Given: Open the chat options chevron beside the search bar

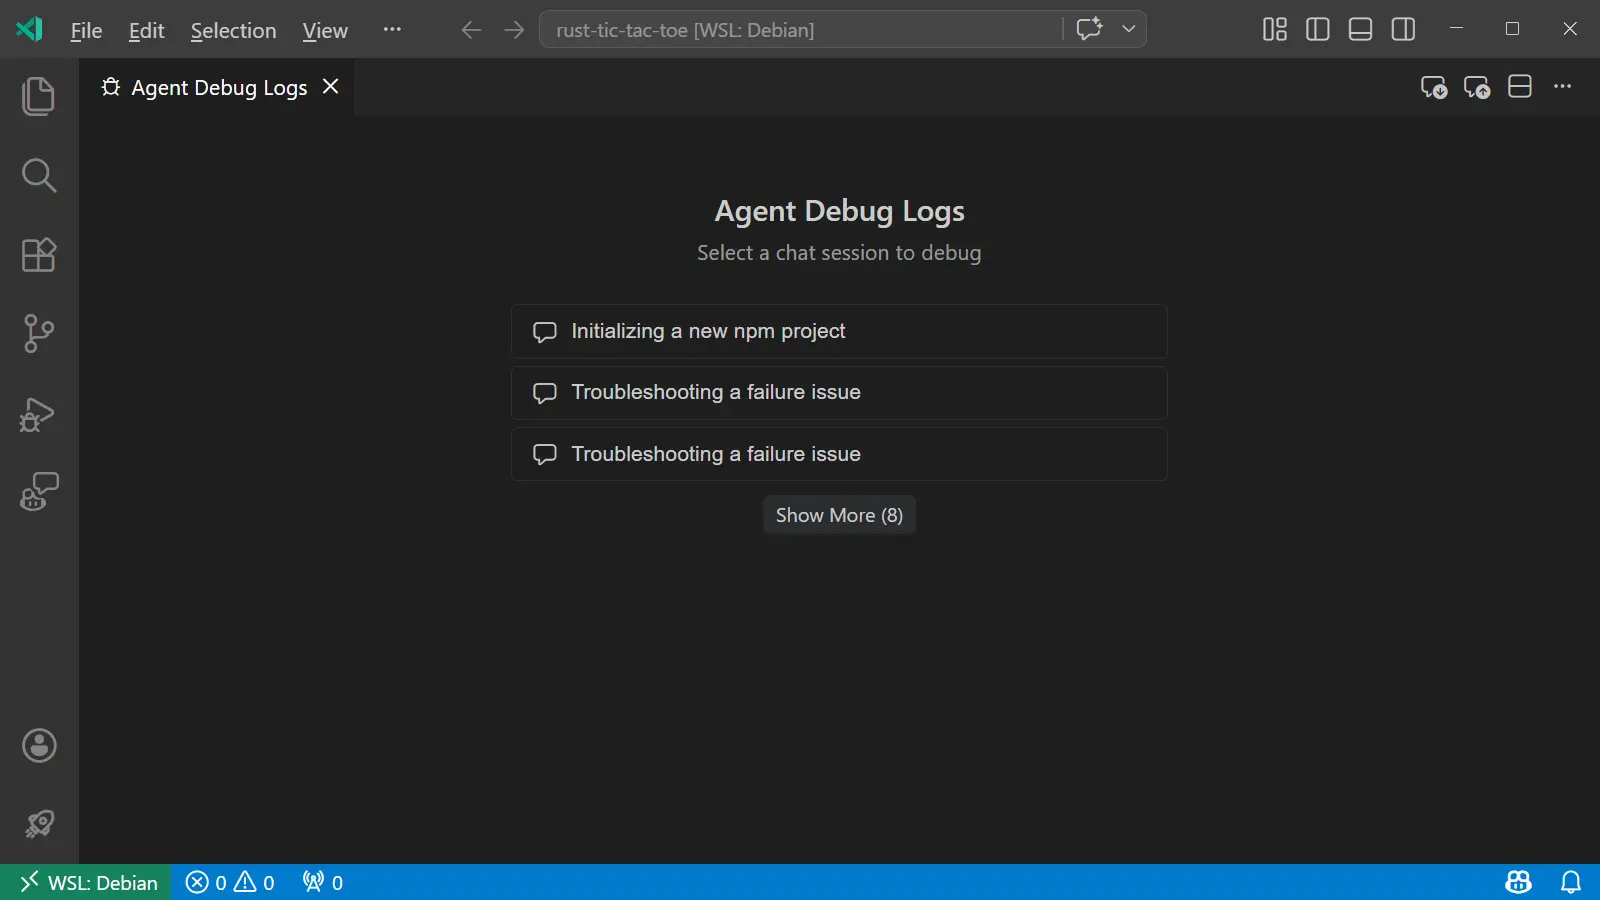Looking at the screenshot, I should pyautogui.click(x=1129, y=29).
